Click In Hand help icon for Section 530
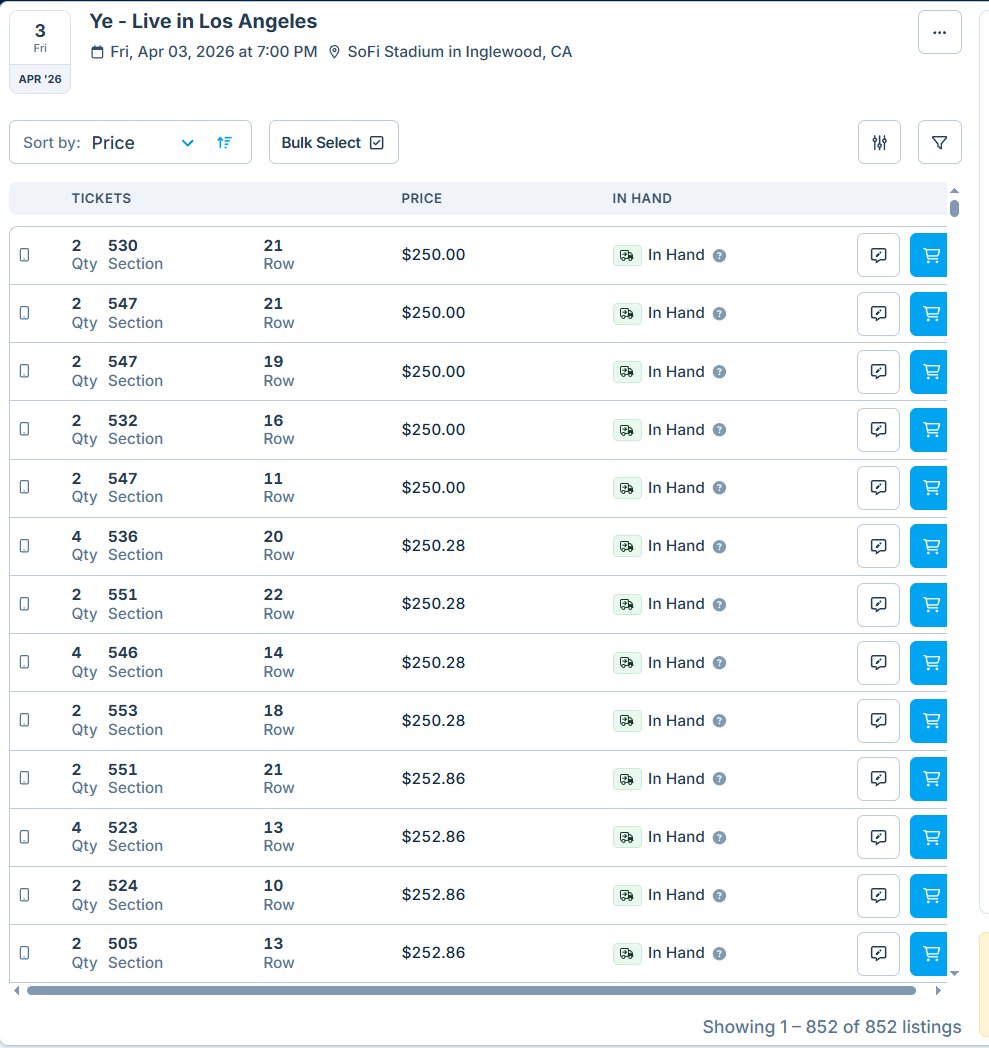The width and height of the screenshot is (989, 1048). click(719, 255)
